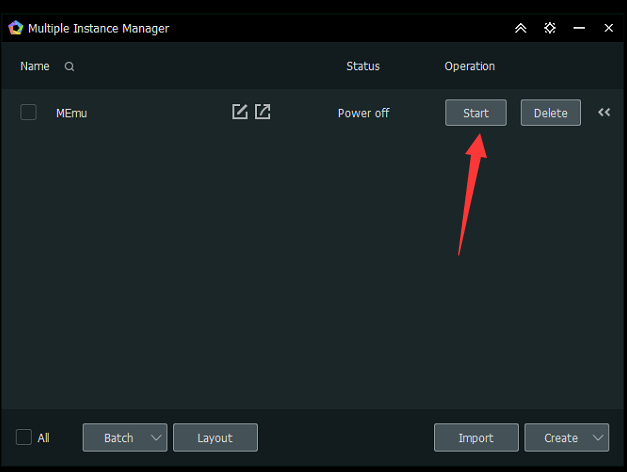Expand the Batch dropdown arrow
The image size is (627, 472).
pyautogui.click(x=156, y=438)
